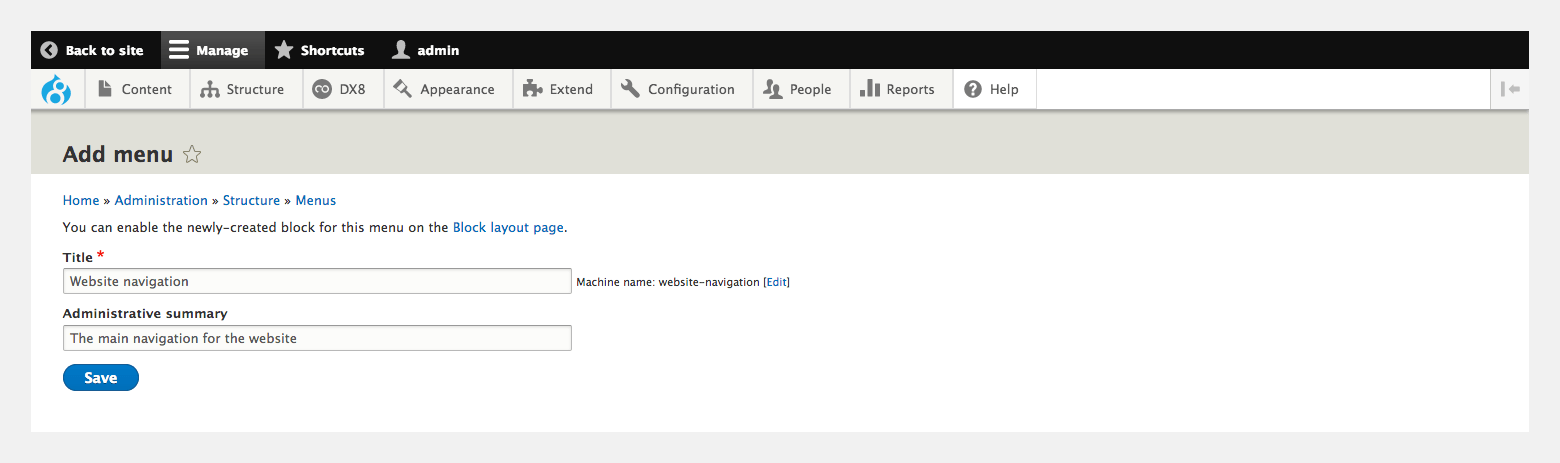Click the Drupal logo home icon
Image resolution: width=1560 pixels, height=463 pixels.
tap(56, 89)
